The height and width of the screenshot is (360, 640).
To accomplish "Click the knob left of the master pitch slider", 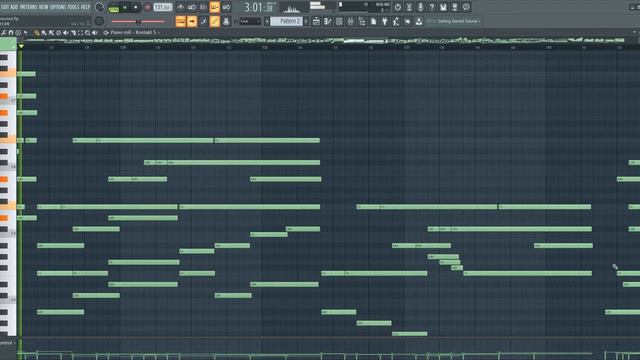I will pyautogui.click(x=99, y=21).
